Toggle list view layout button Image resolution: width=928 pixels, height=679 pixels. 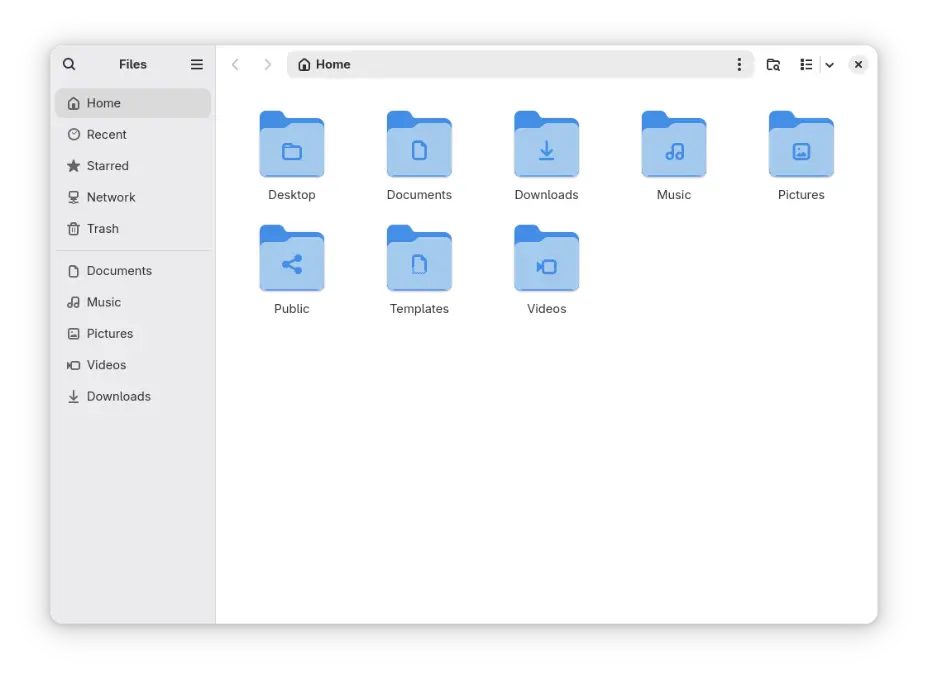[806, 64]
